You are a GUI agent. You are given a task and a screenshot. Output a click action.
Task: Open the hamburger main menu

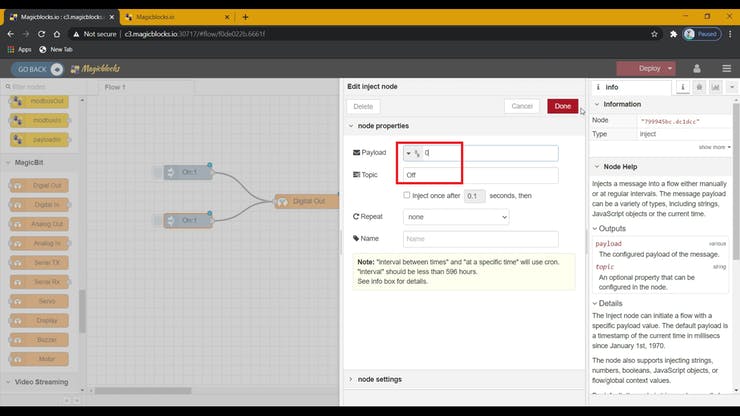pos(726,68)
